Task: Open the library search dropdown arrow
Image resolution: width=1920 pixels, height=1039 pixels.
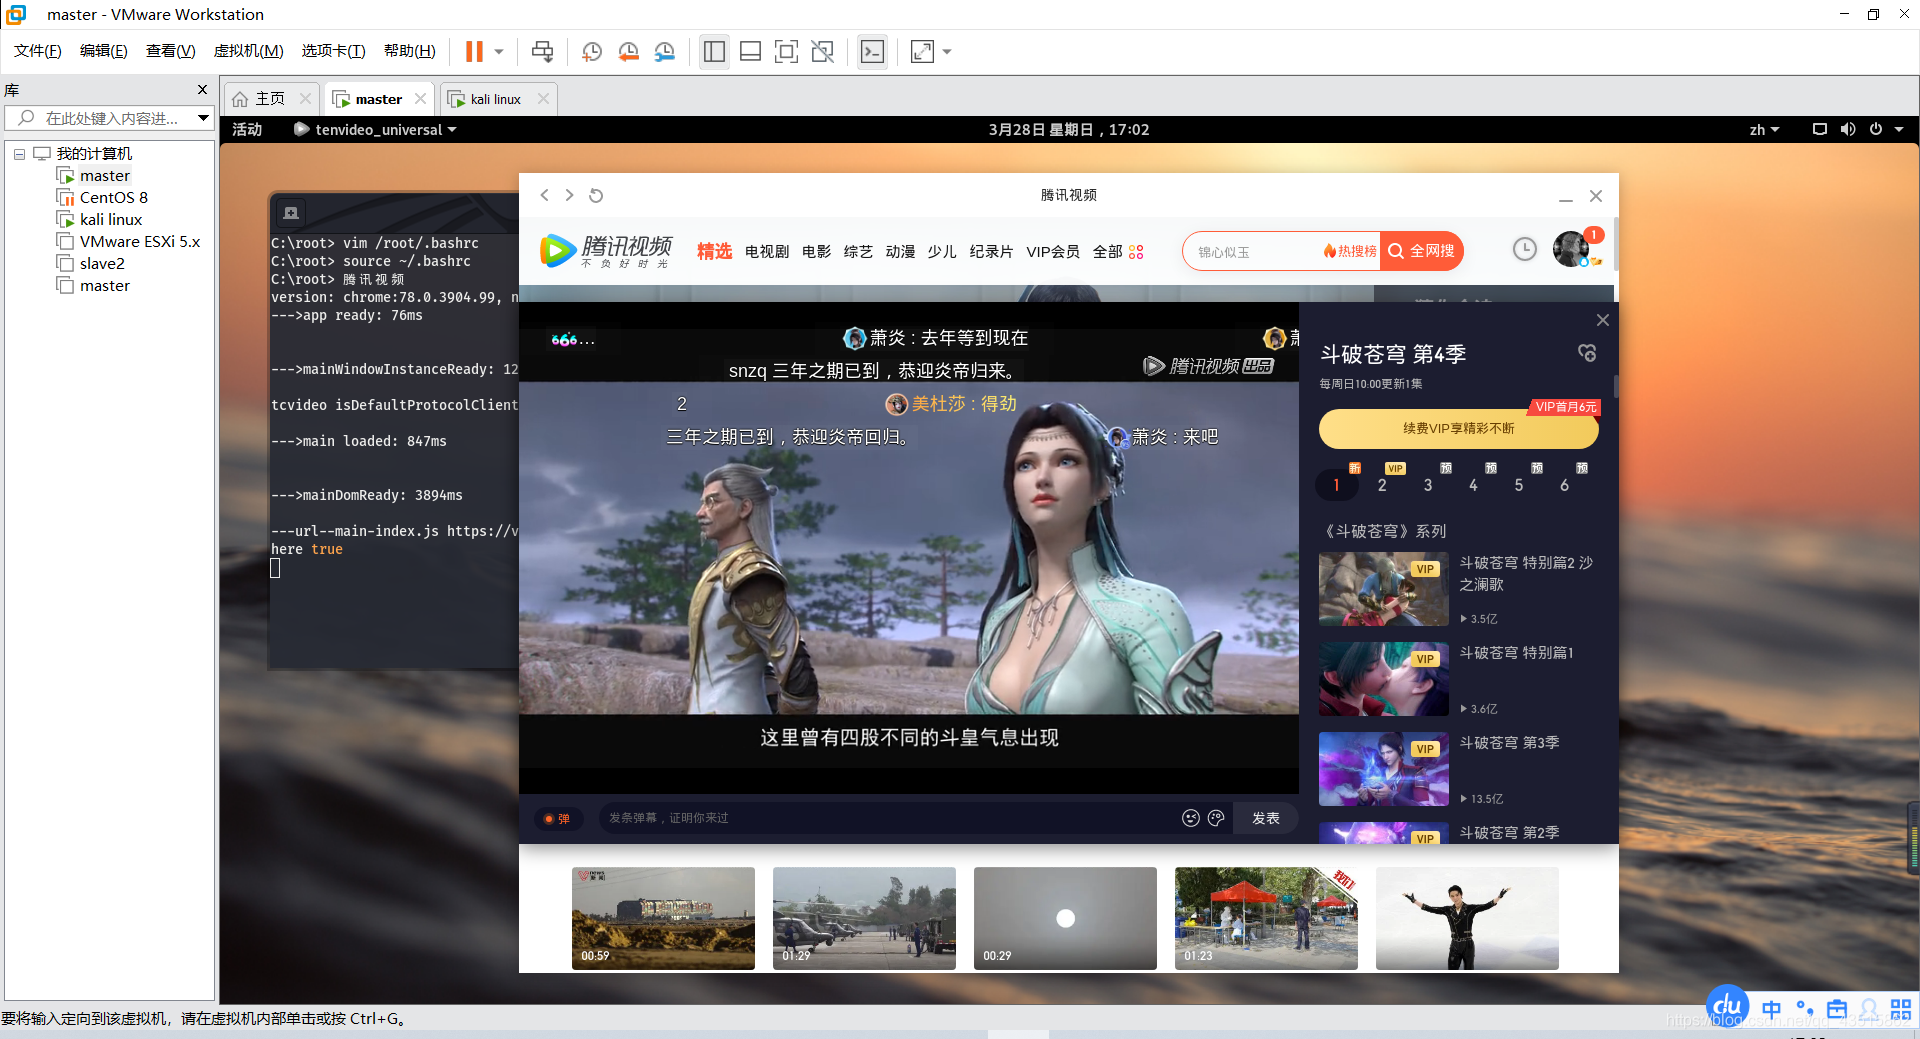Action: click(204, 118)
